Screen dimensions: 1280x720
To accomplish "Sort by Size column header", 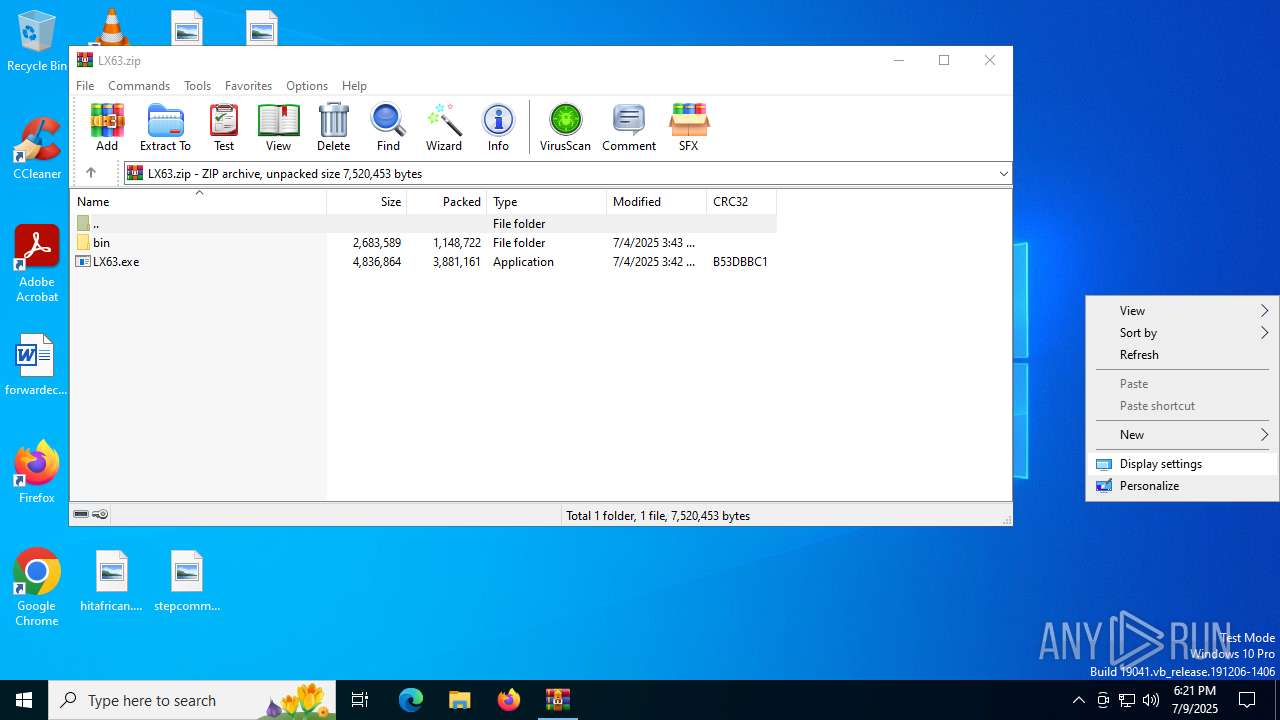I will tap(367, 202).
